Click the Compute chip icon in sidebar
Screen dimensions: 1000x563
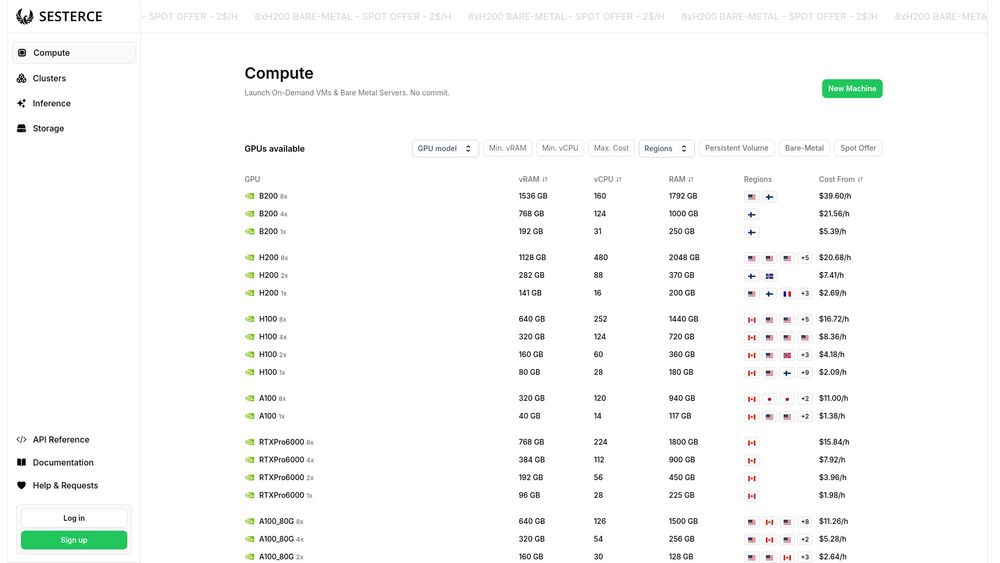[x=22, y=53]
